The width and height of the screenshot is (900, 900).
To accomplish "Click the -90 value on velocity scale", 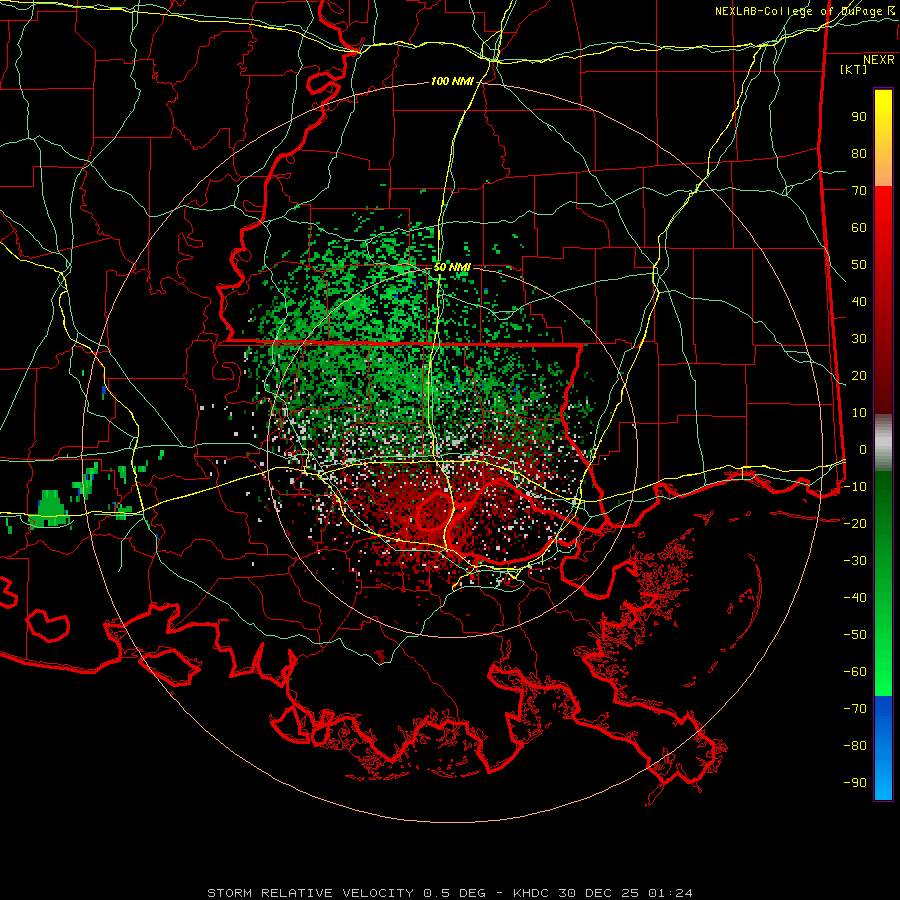I will (855, 783).
